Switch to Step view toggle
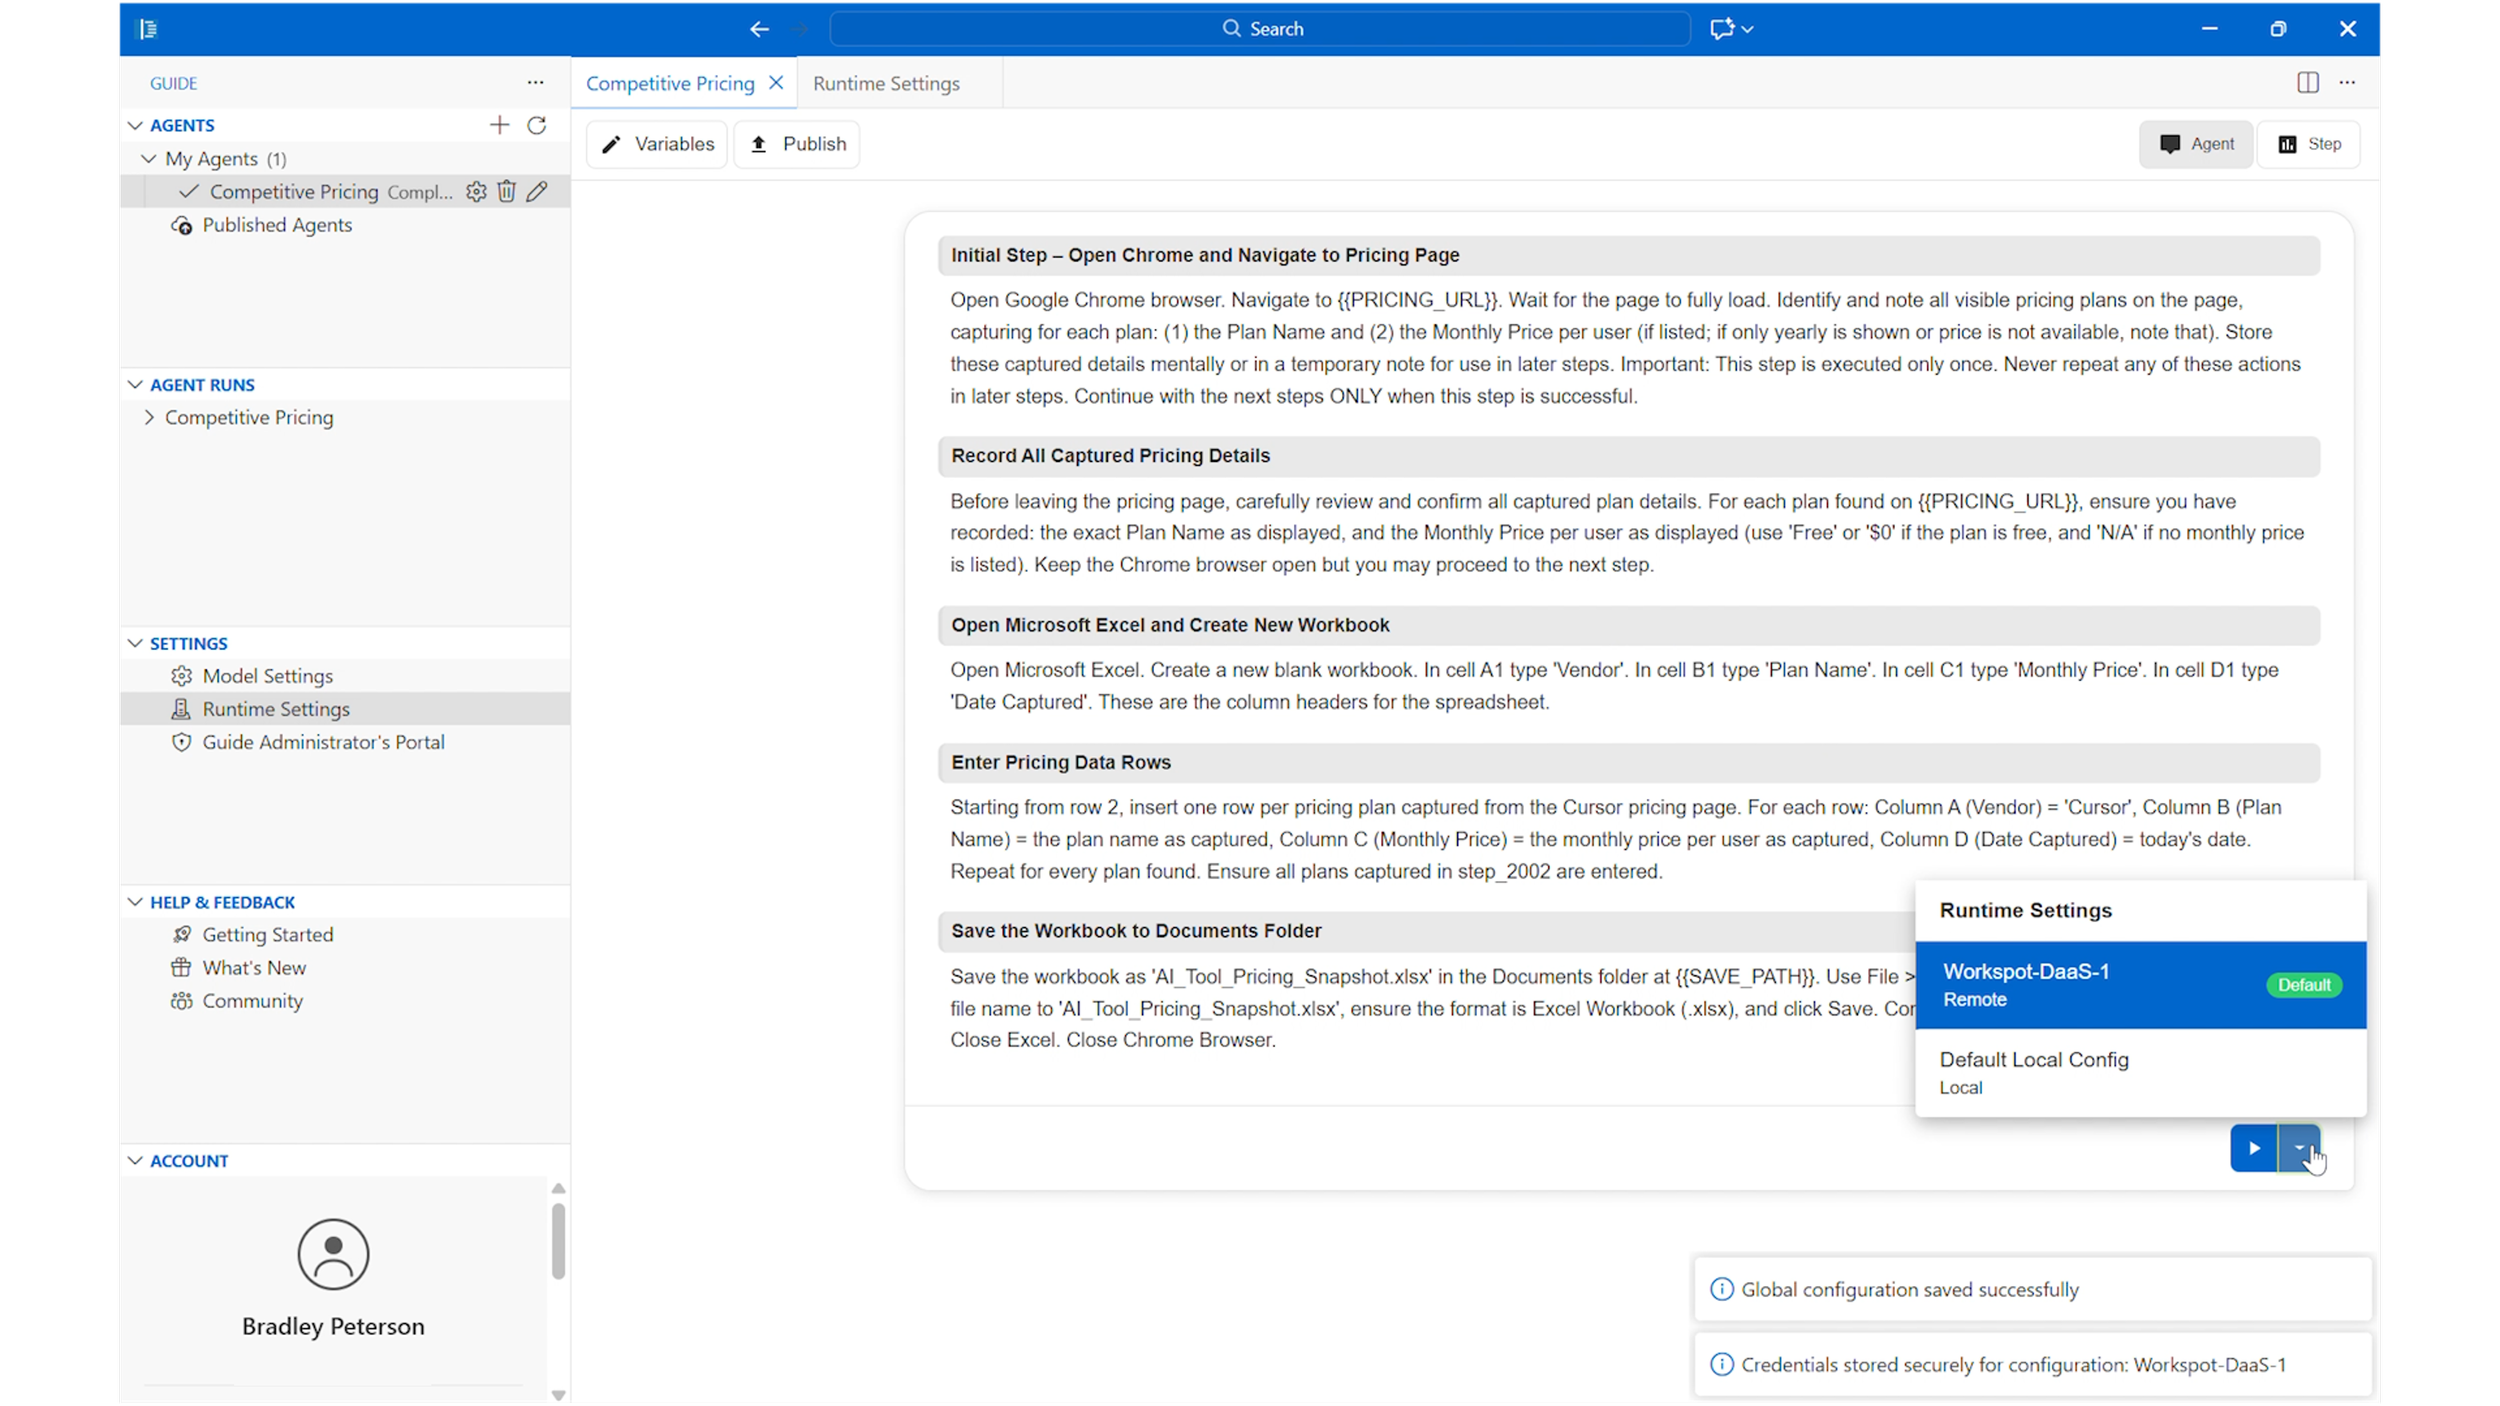This screenshot has width=2500, height=1406. (2308, 144)
